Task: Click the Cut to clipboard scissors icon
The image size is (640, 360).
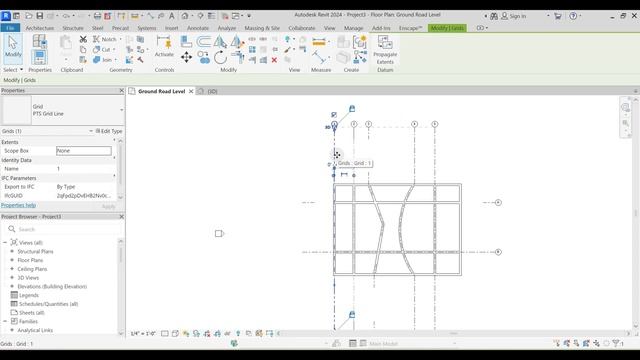Action: 83,39
